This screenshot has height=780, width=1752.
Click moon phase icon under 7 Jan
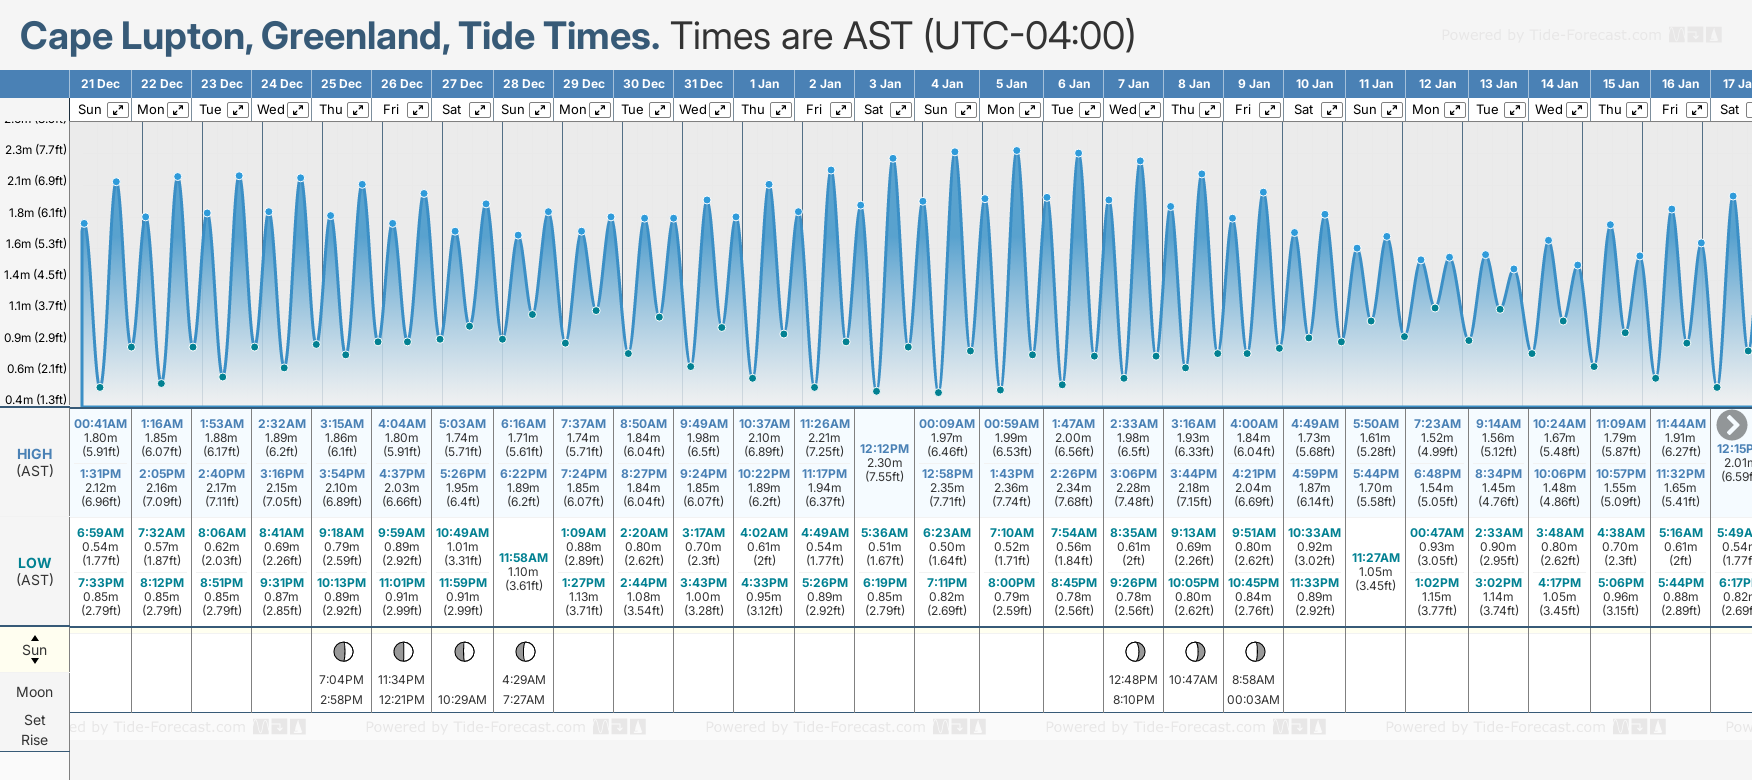point(1135,652)
